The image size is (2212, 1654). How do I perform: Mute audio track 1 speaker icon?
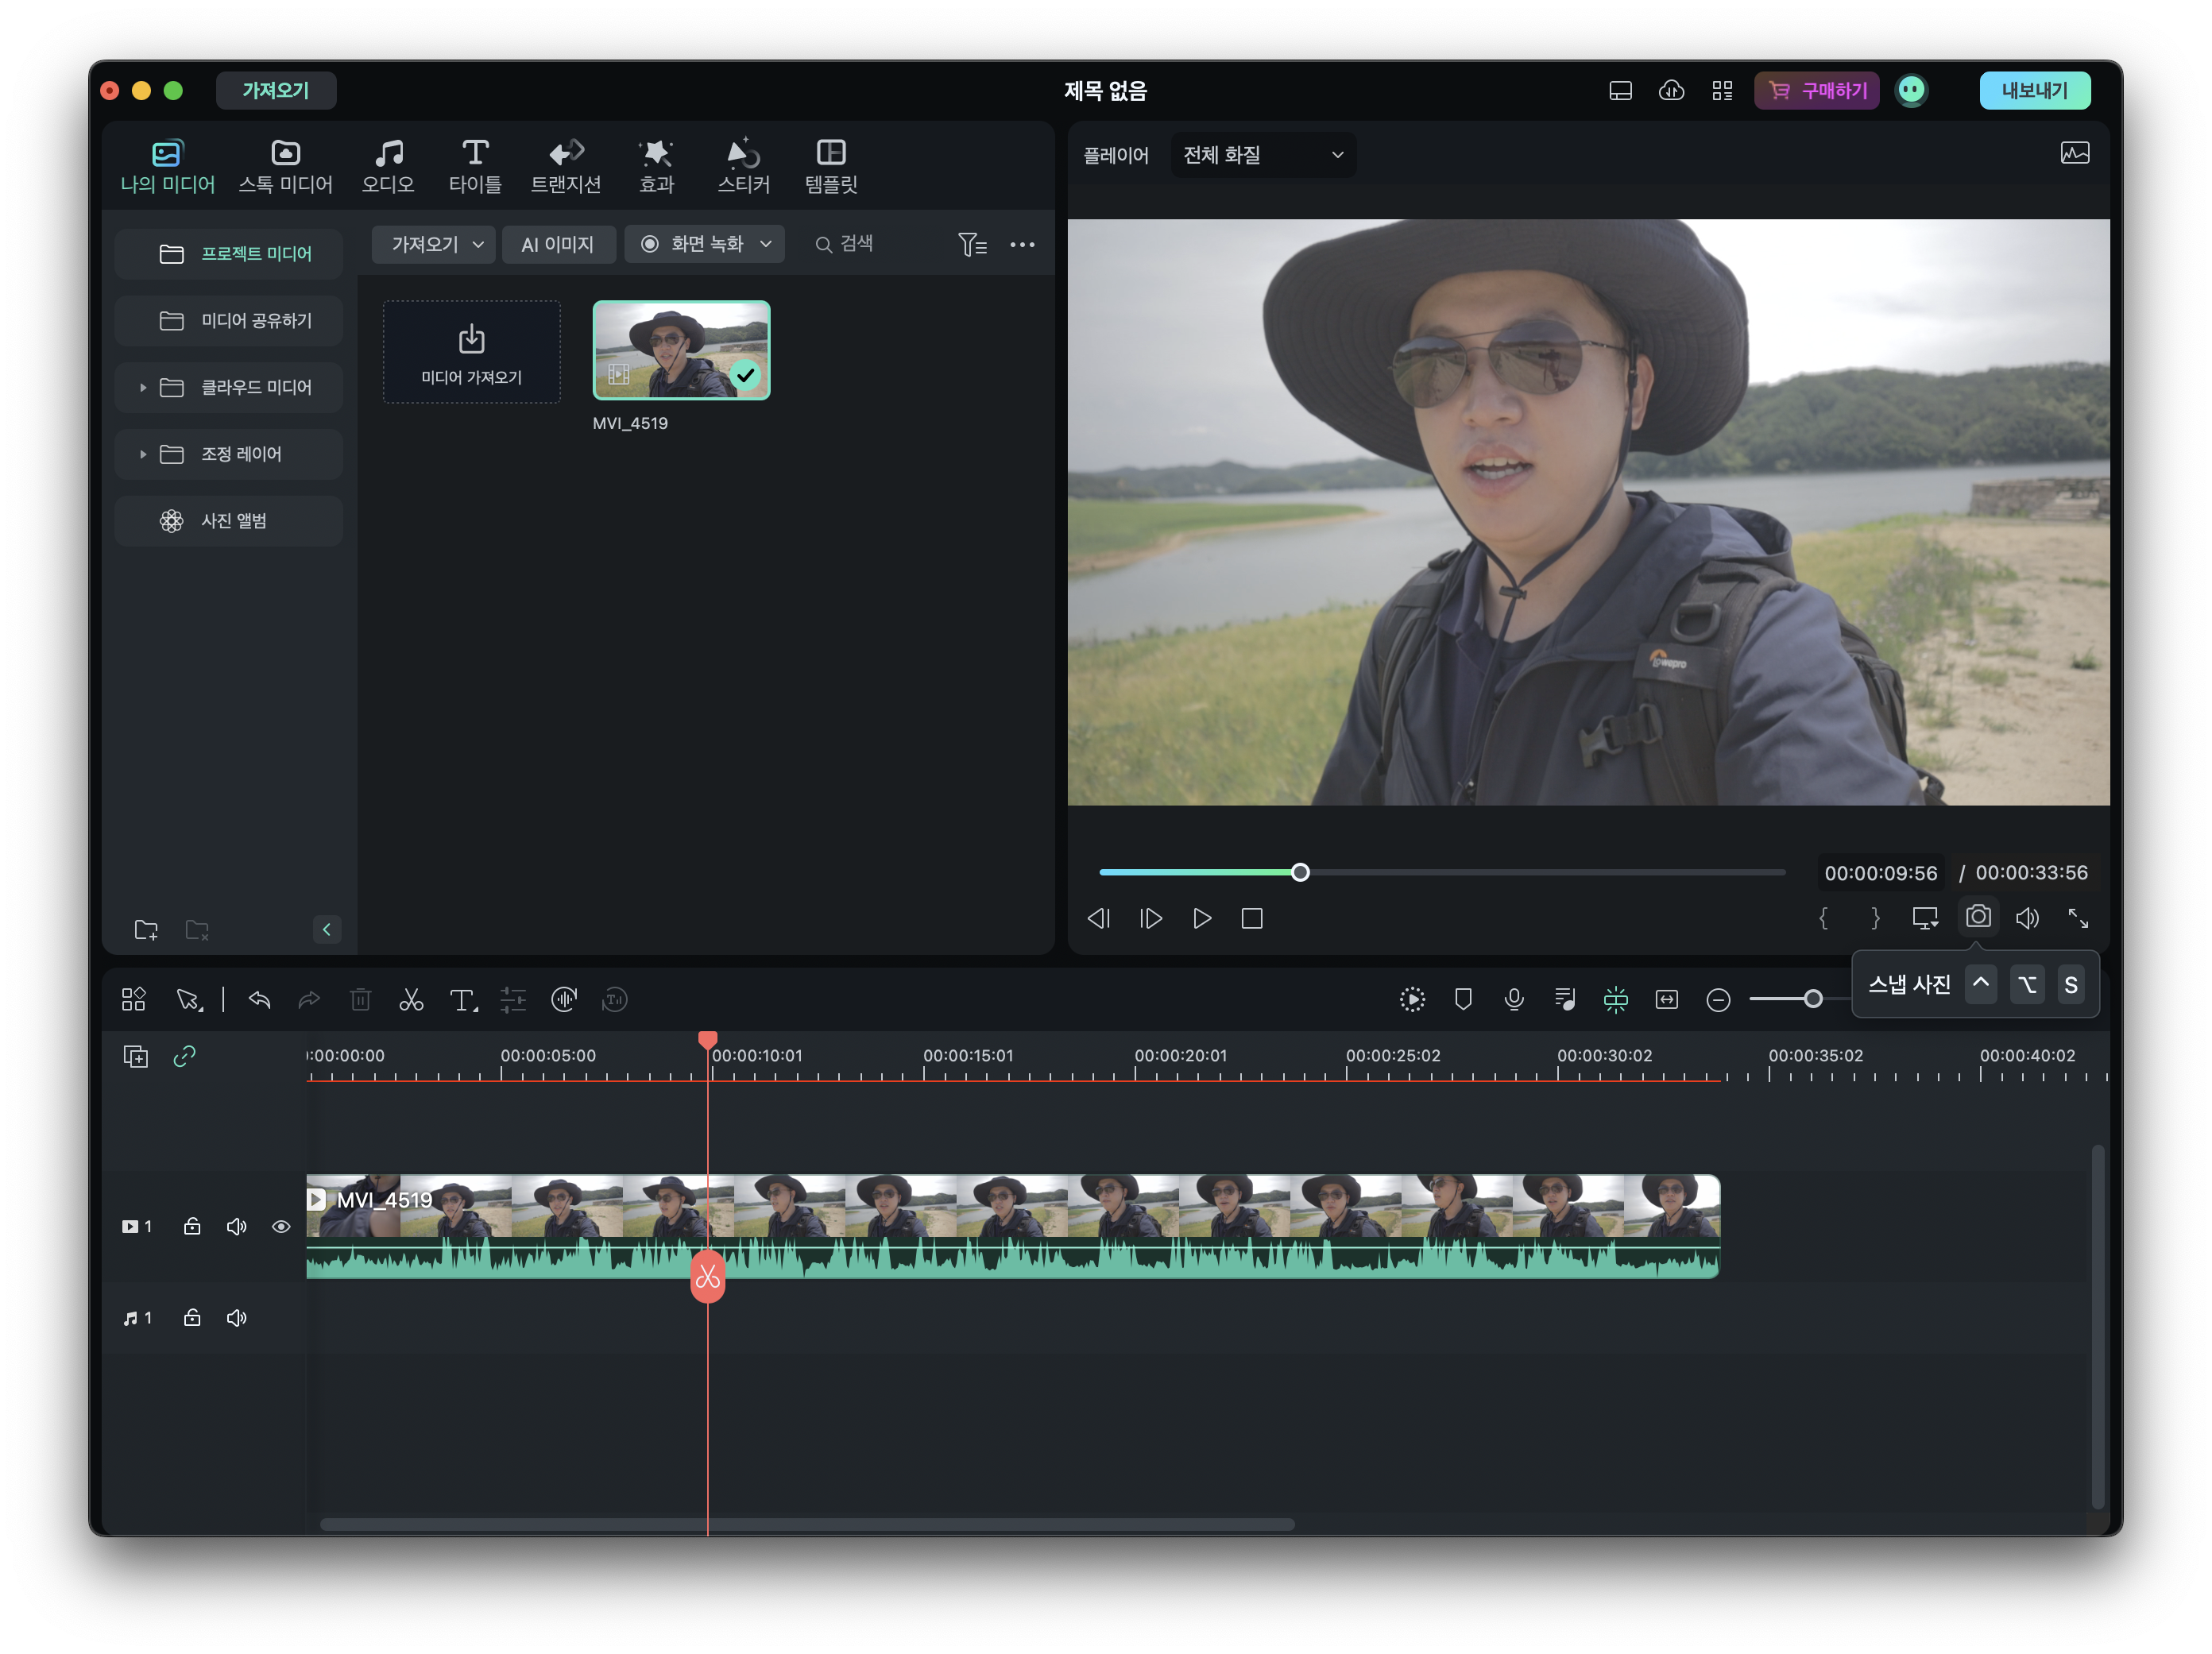236,1318
